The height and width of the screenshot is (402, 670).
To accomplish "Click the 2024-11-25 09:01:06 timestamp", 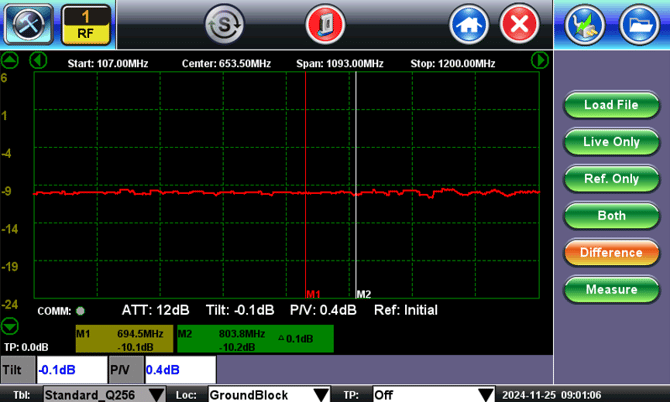I will 552,395.
